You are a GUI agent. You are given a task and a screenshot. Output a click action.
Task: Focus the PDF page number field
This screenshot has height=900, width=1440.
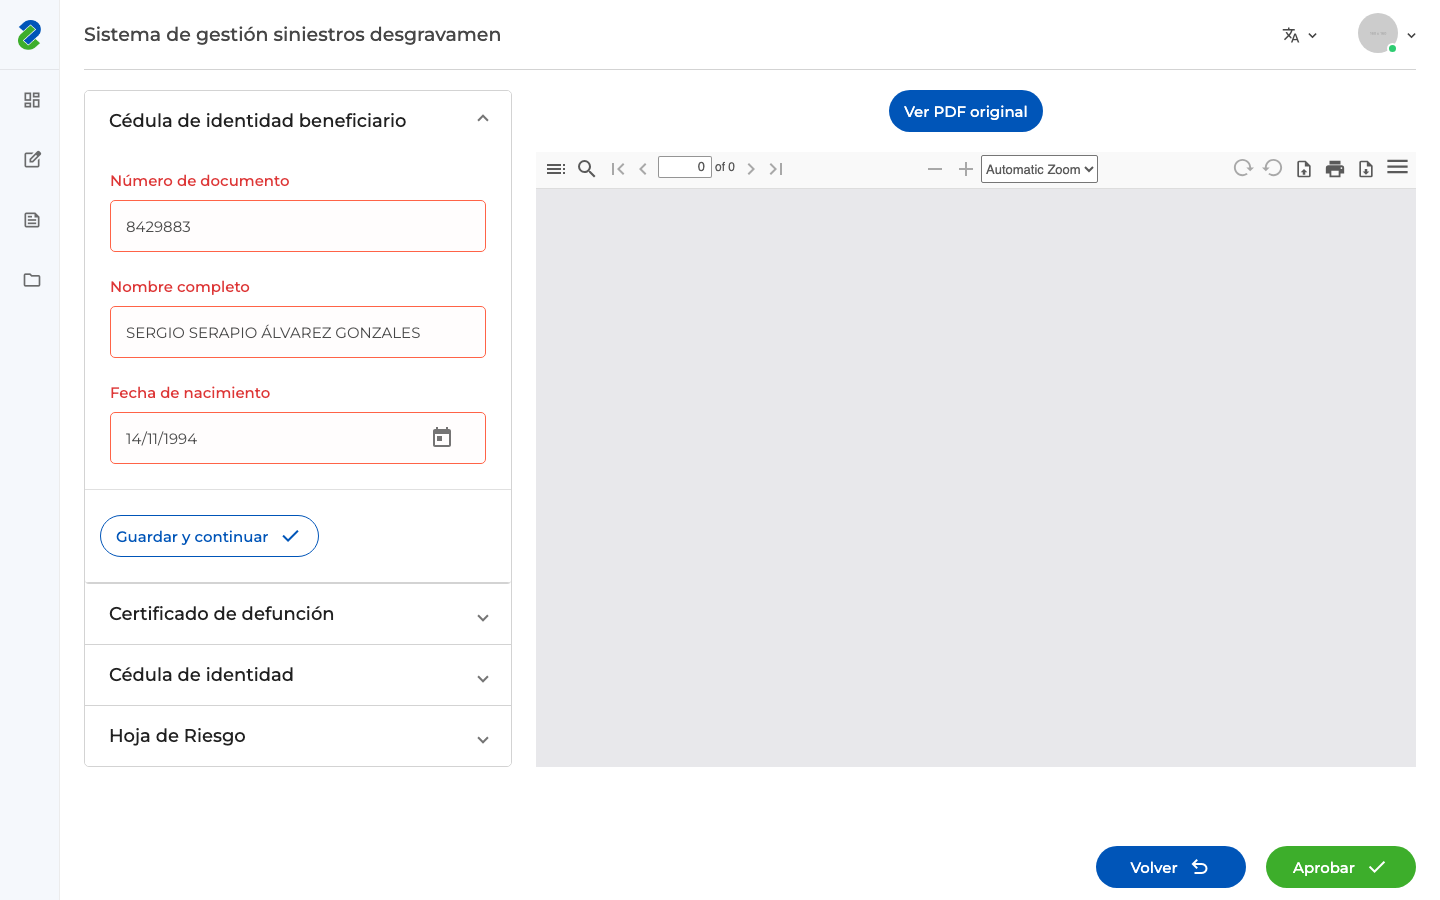685,167
